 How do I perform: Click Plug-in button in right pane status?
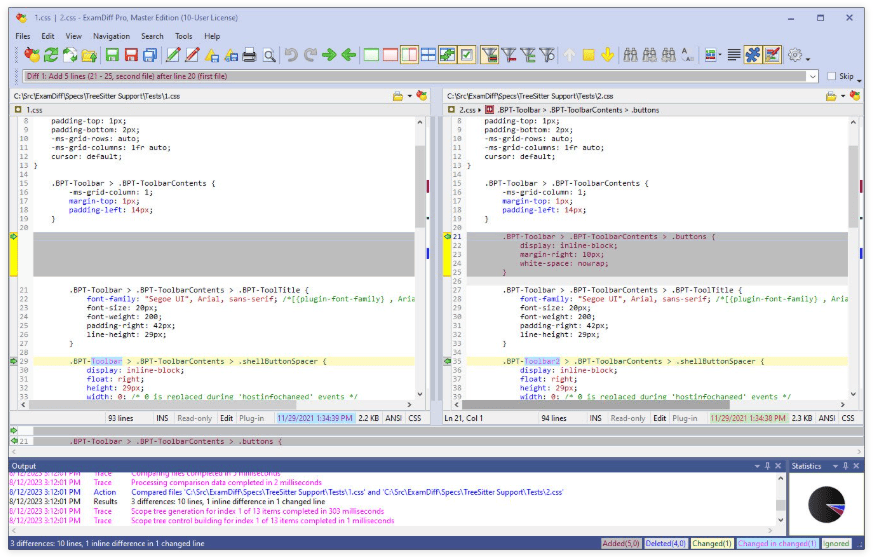685,418
